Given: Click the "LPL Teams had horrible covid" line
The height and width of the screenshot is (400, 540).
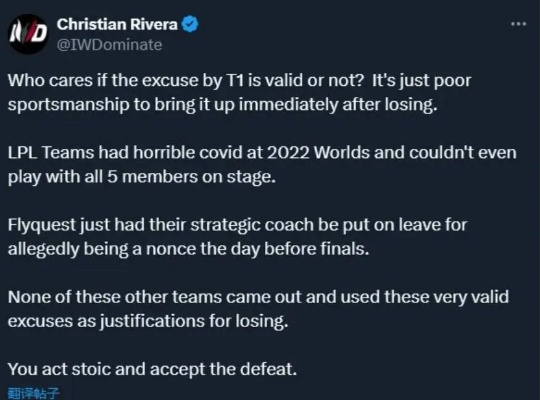Looking at the screenshot, I should (262, 153).
